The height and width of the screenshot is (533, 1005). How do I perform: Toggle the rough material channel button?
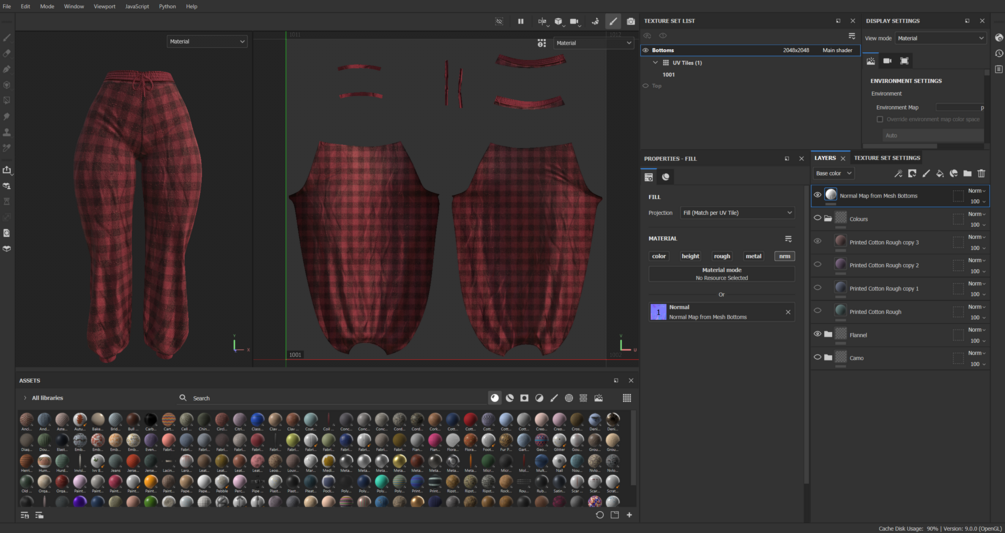722,256
